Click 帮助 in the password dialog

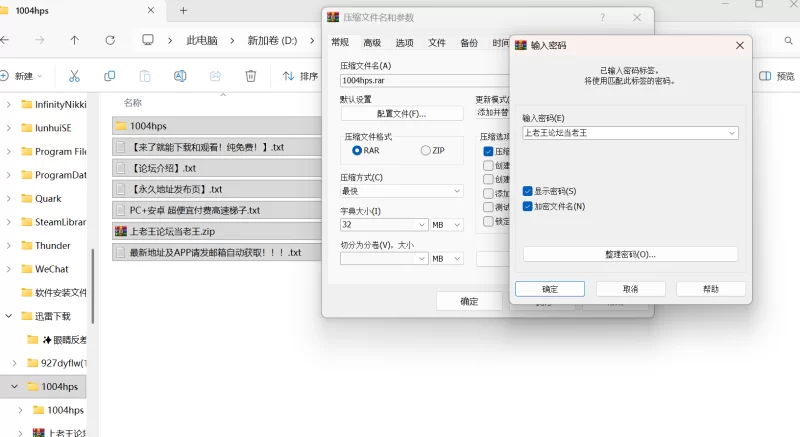[711, 289]
